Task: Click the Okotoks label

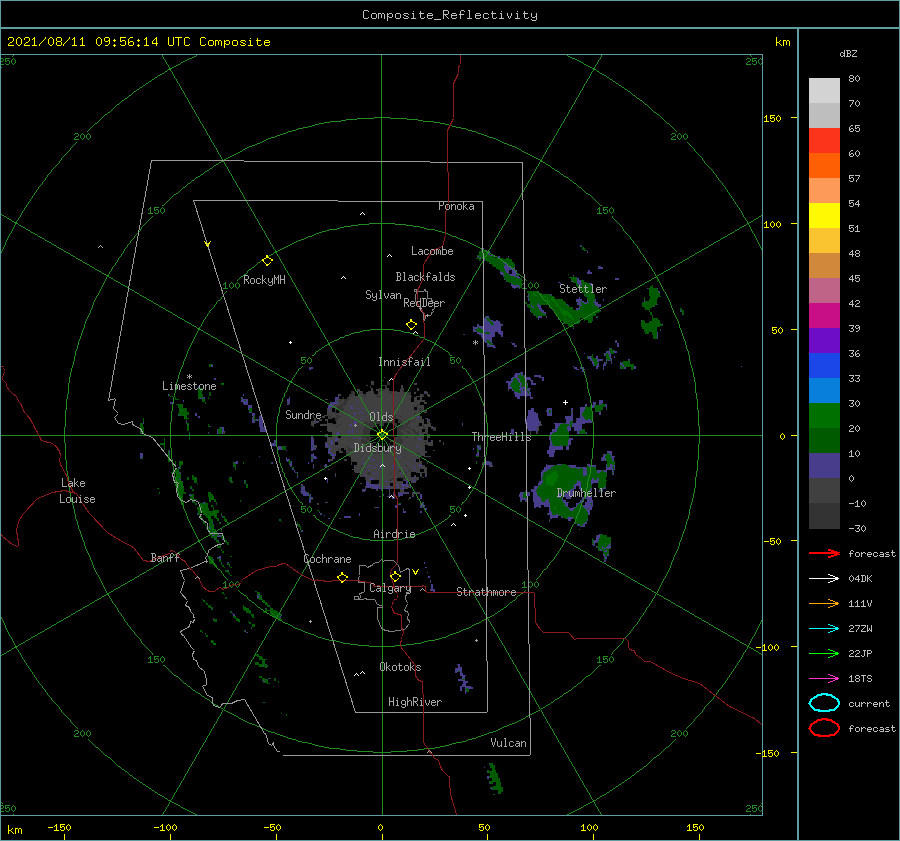Action: point(400,667)
